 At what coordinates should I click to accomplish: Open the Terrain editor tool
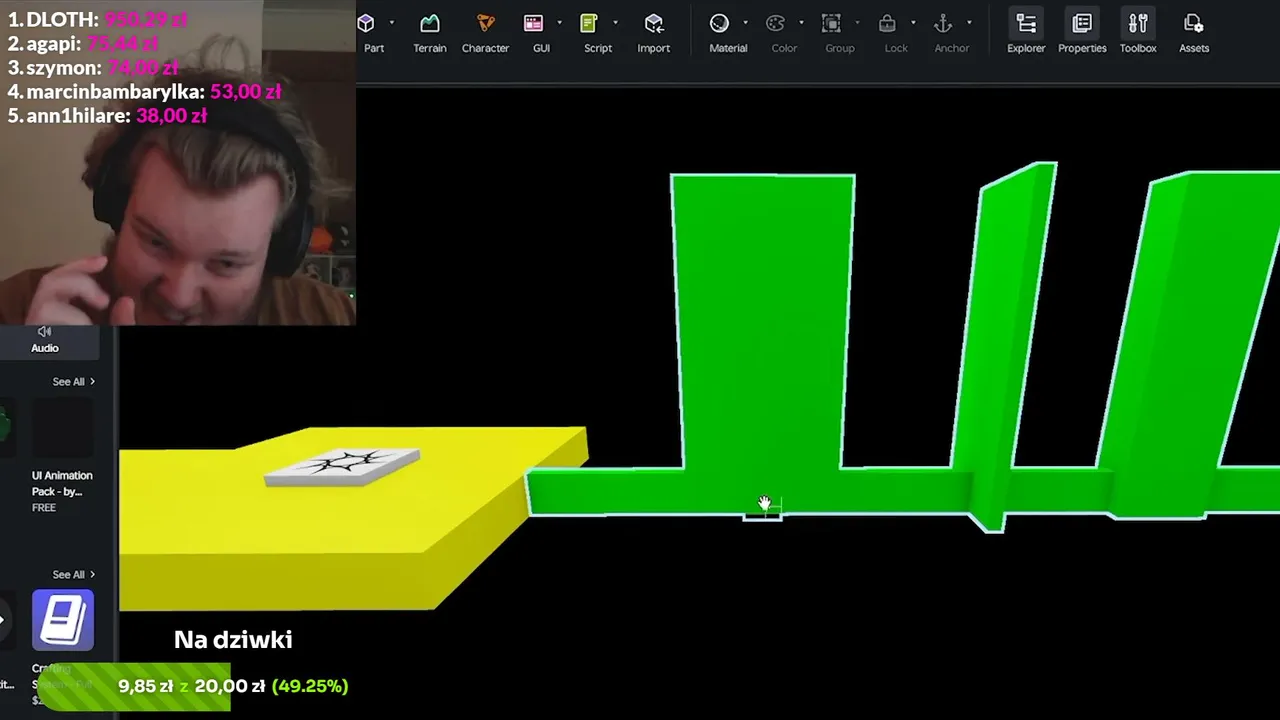[430, 23]
